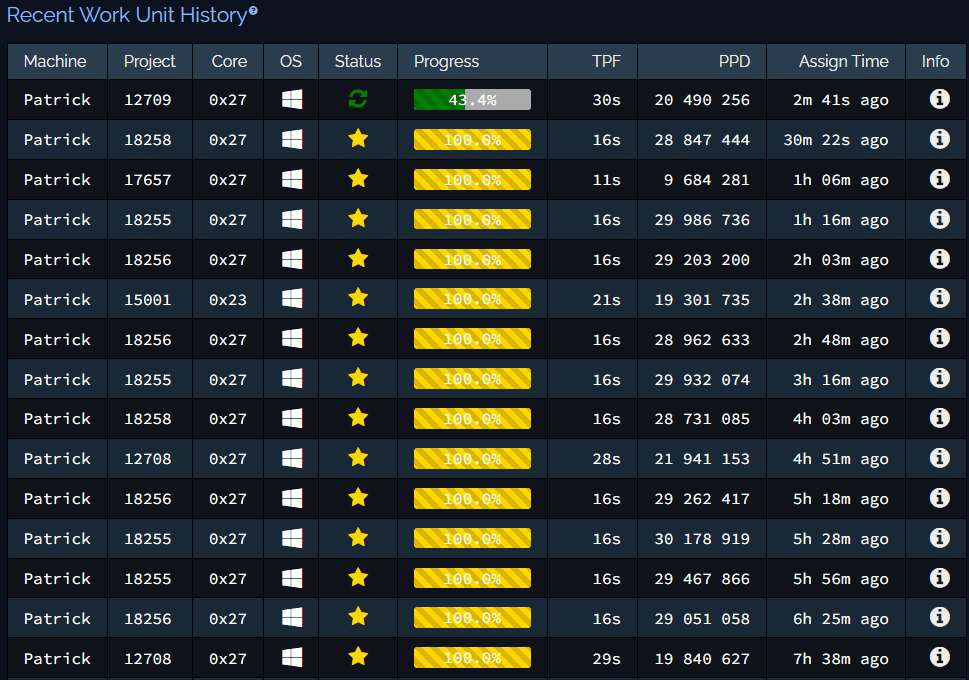The width and height of the screenshot is (969, 680).
Task: Click the project number 15001
Action: pyautogui.click(x=148, y=300)
